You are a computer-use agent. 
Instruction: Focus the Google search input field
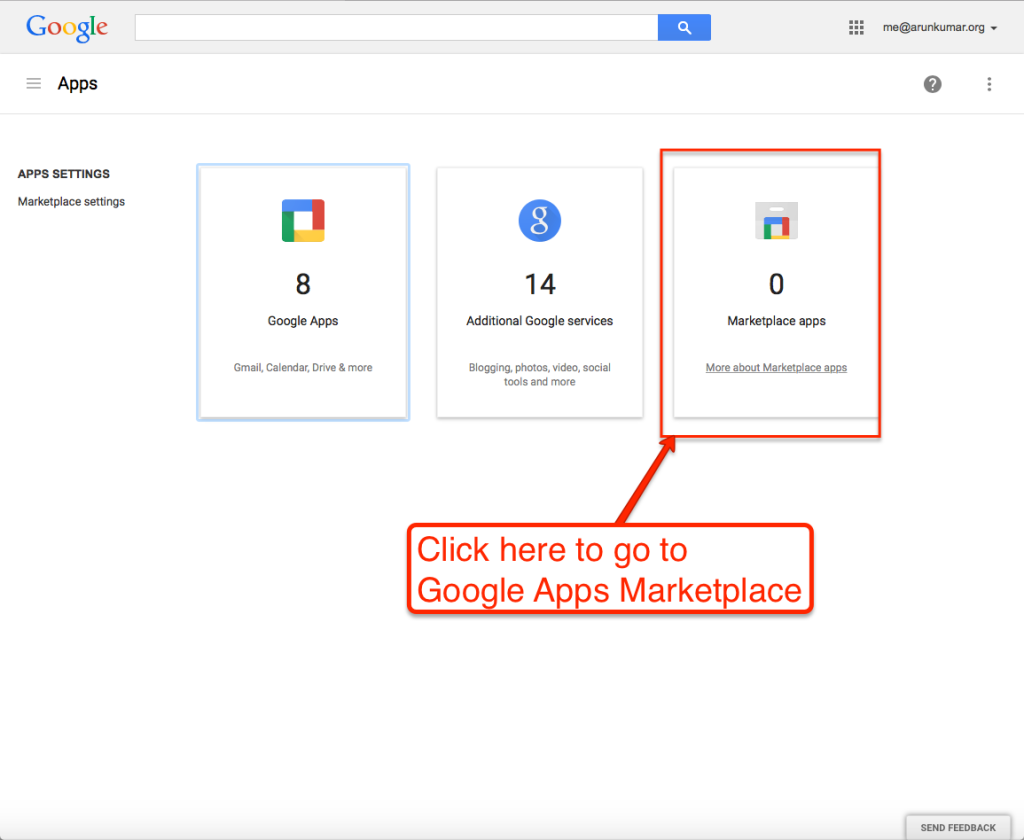(396, 27)
